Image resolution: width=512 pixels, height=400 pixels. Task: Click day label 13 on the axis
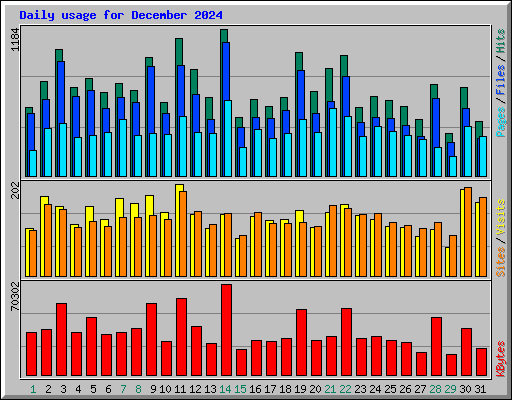210,389
